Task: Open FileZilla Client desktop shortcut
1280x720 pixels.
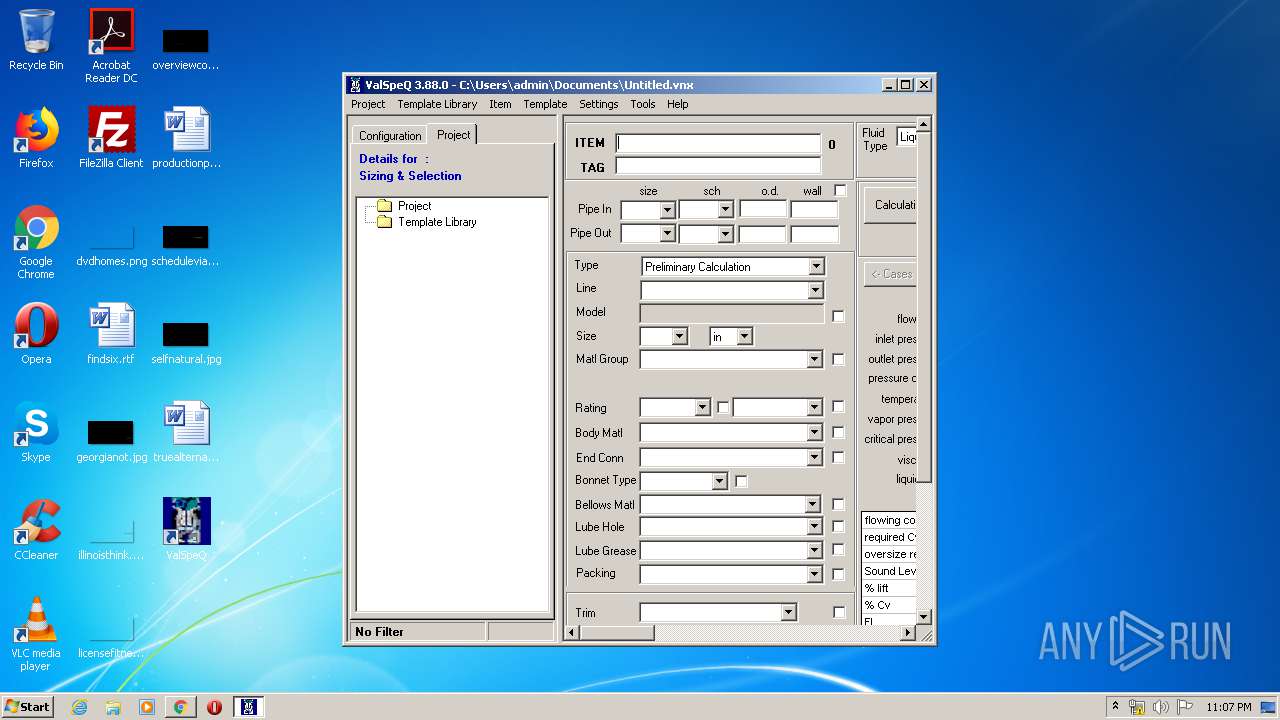Action: pos(111,138)
